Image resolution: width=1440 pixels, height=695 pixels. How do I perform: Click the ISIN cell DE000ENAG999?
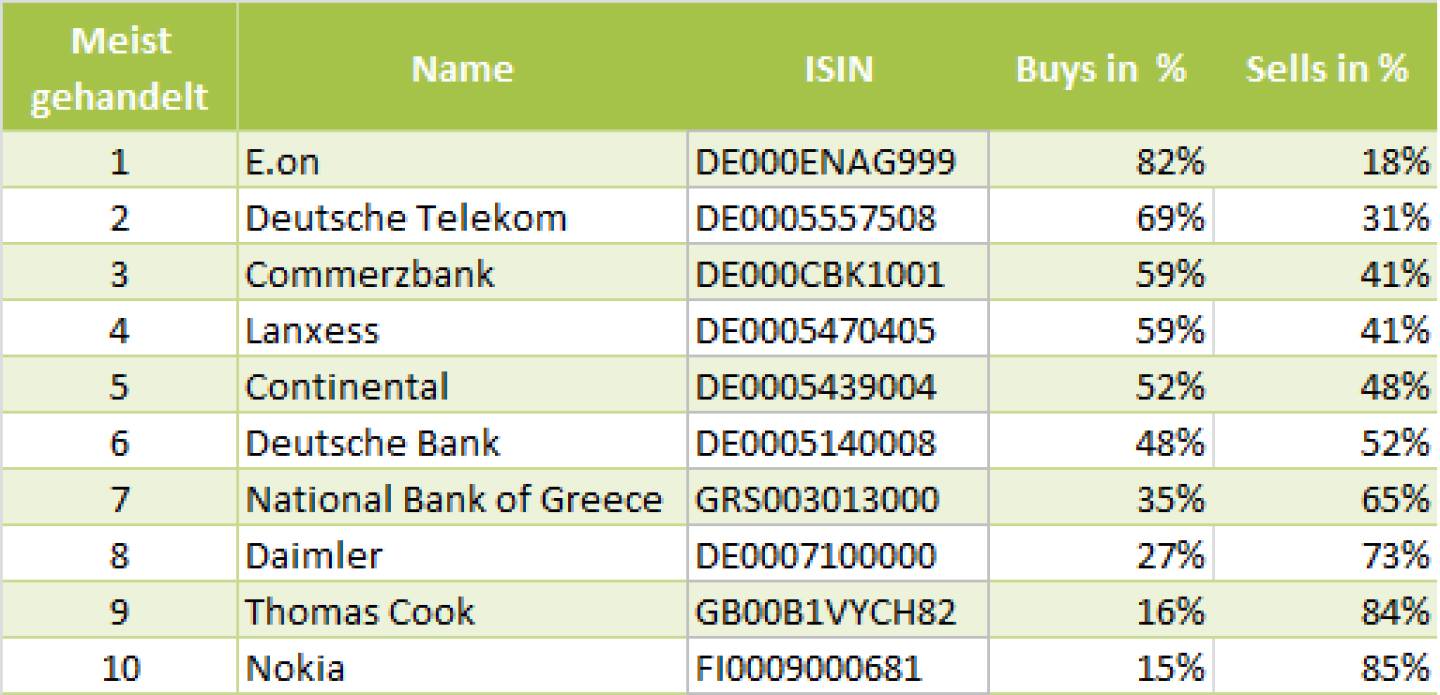(x=838, y=160)
